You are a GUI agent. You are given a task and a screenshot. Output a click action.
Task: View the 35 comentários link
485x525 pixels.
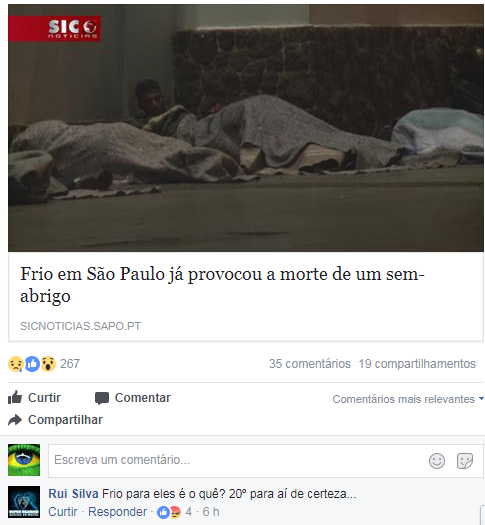310,364
